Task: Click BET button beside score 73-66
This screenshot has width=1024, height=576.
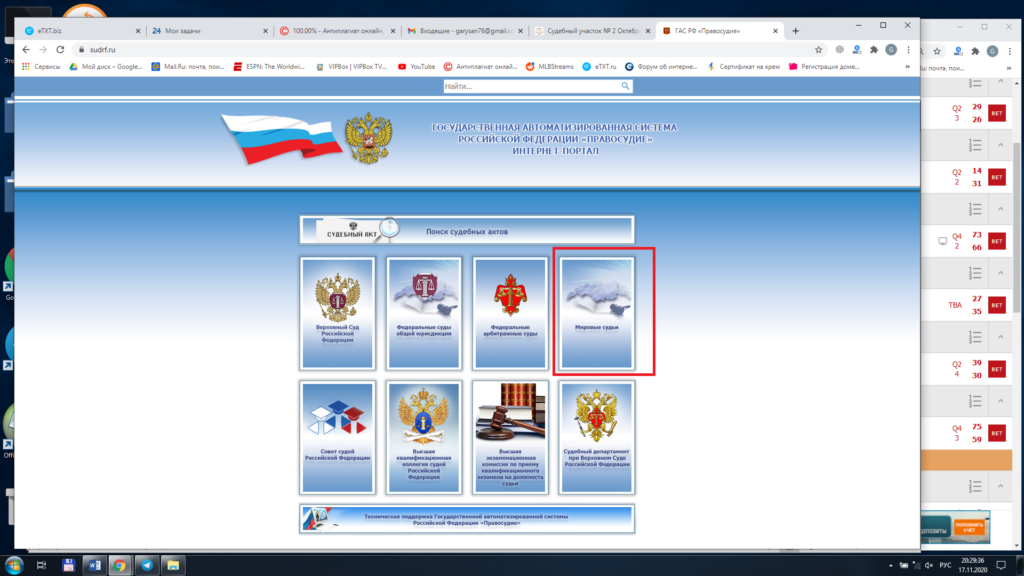Action: (997, 241)
